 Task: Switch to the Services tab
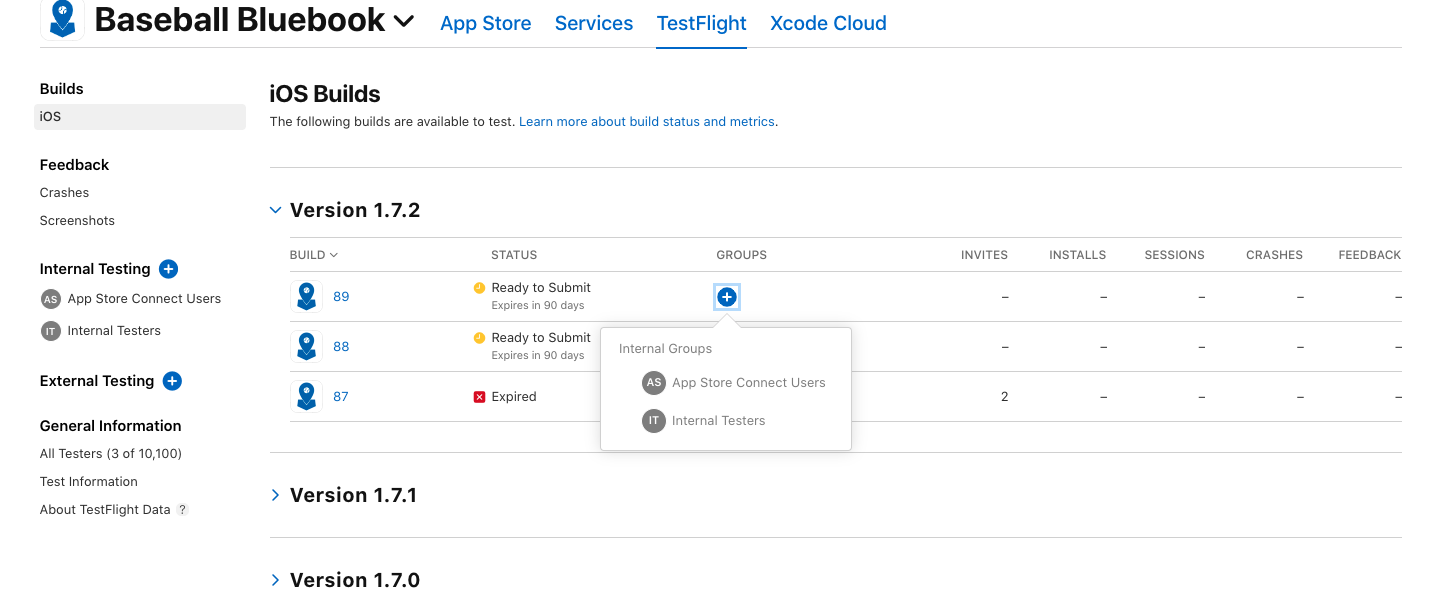(x=594, y=23)
